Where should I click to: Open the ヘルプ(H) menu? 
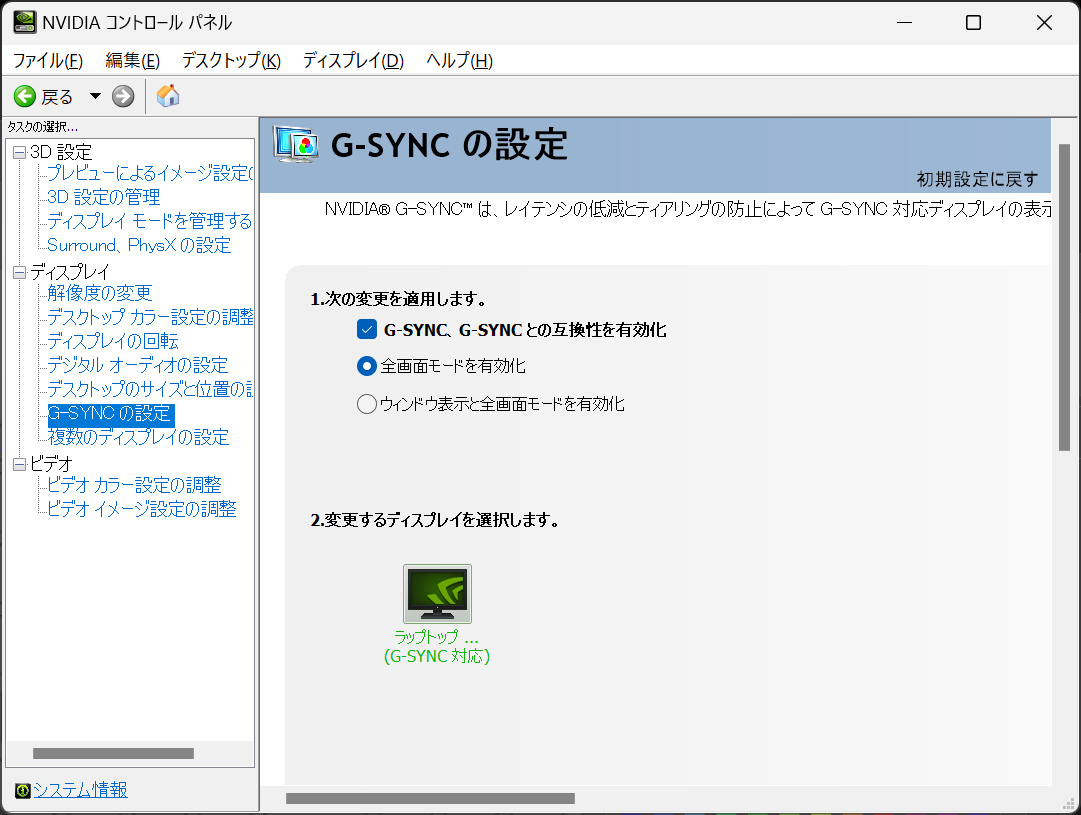coord(459,61)
